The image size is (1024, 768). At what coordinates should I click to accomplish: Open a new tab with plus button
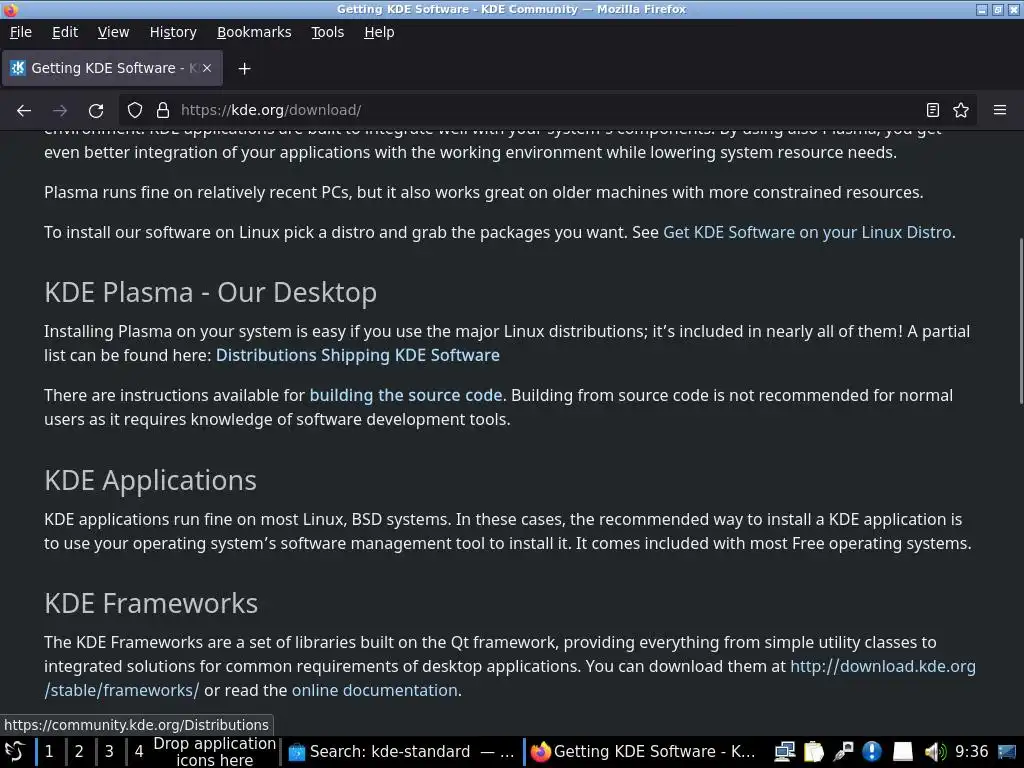pos(244,69)
